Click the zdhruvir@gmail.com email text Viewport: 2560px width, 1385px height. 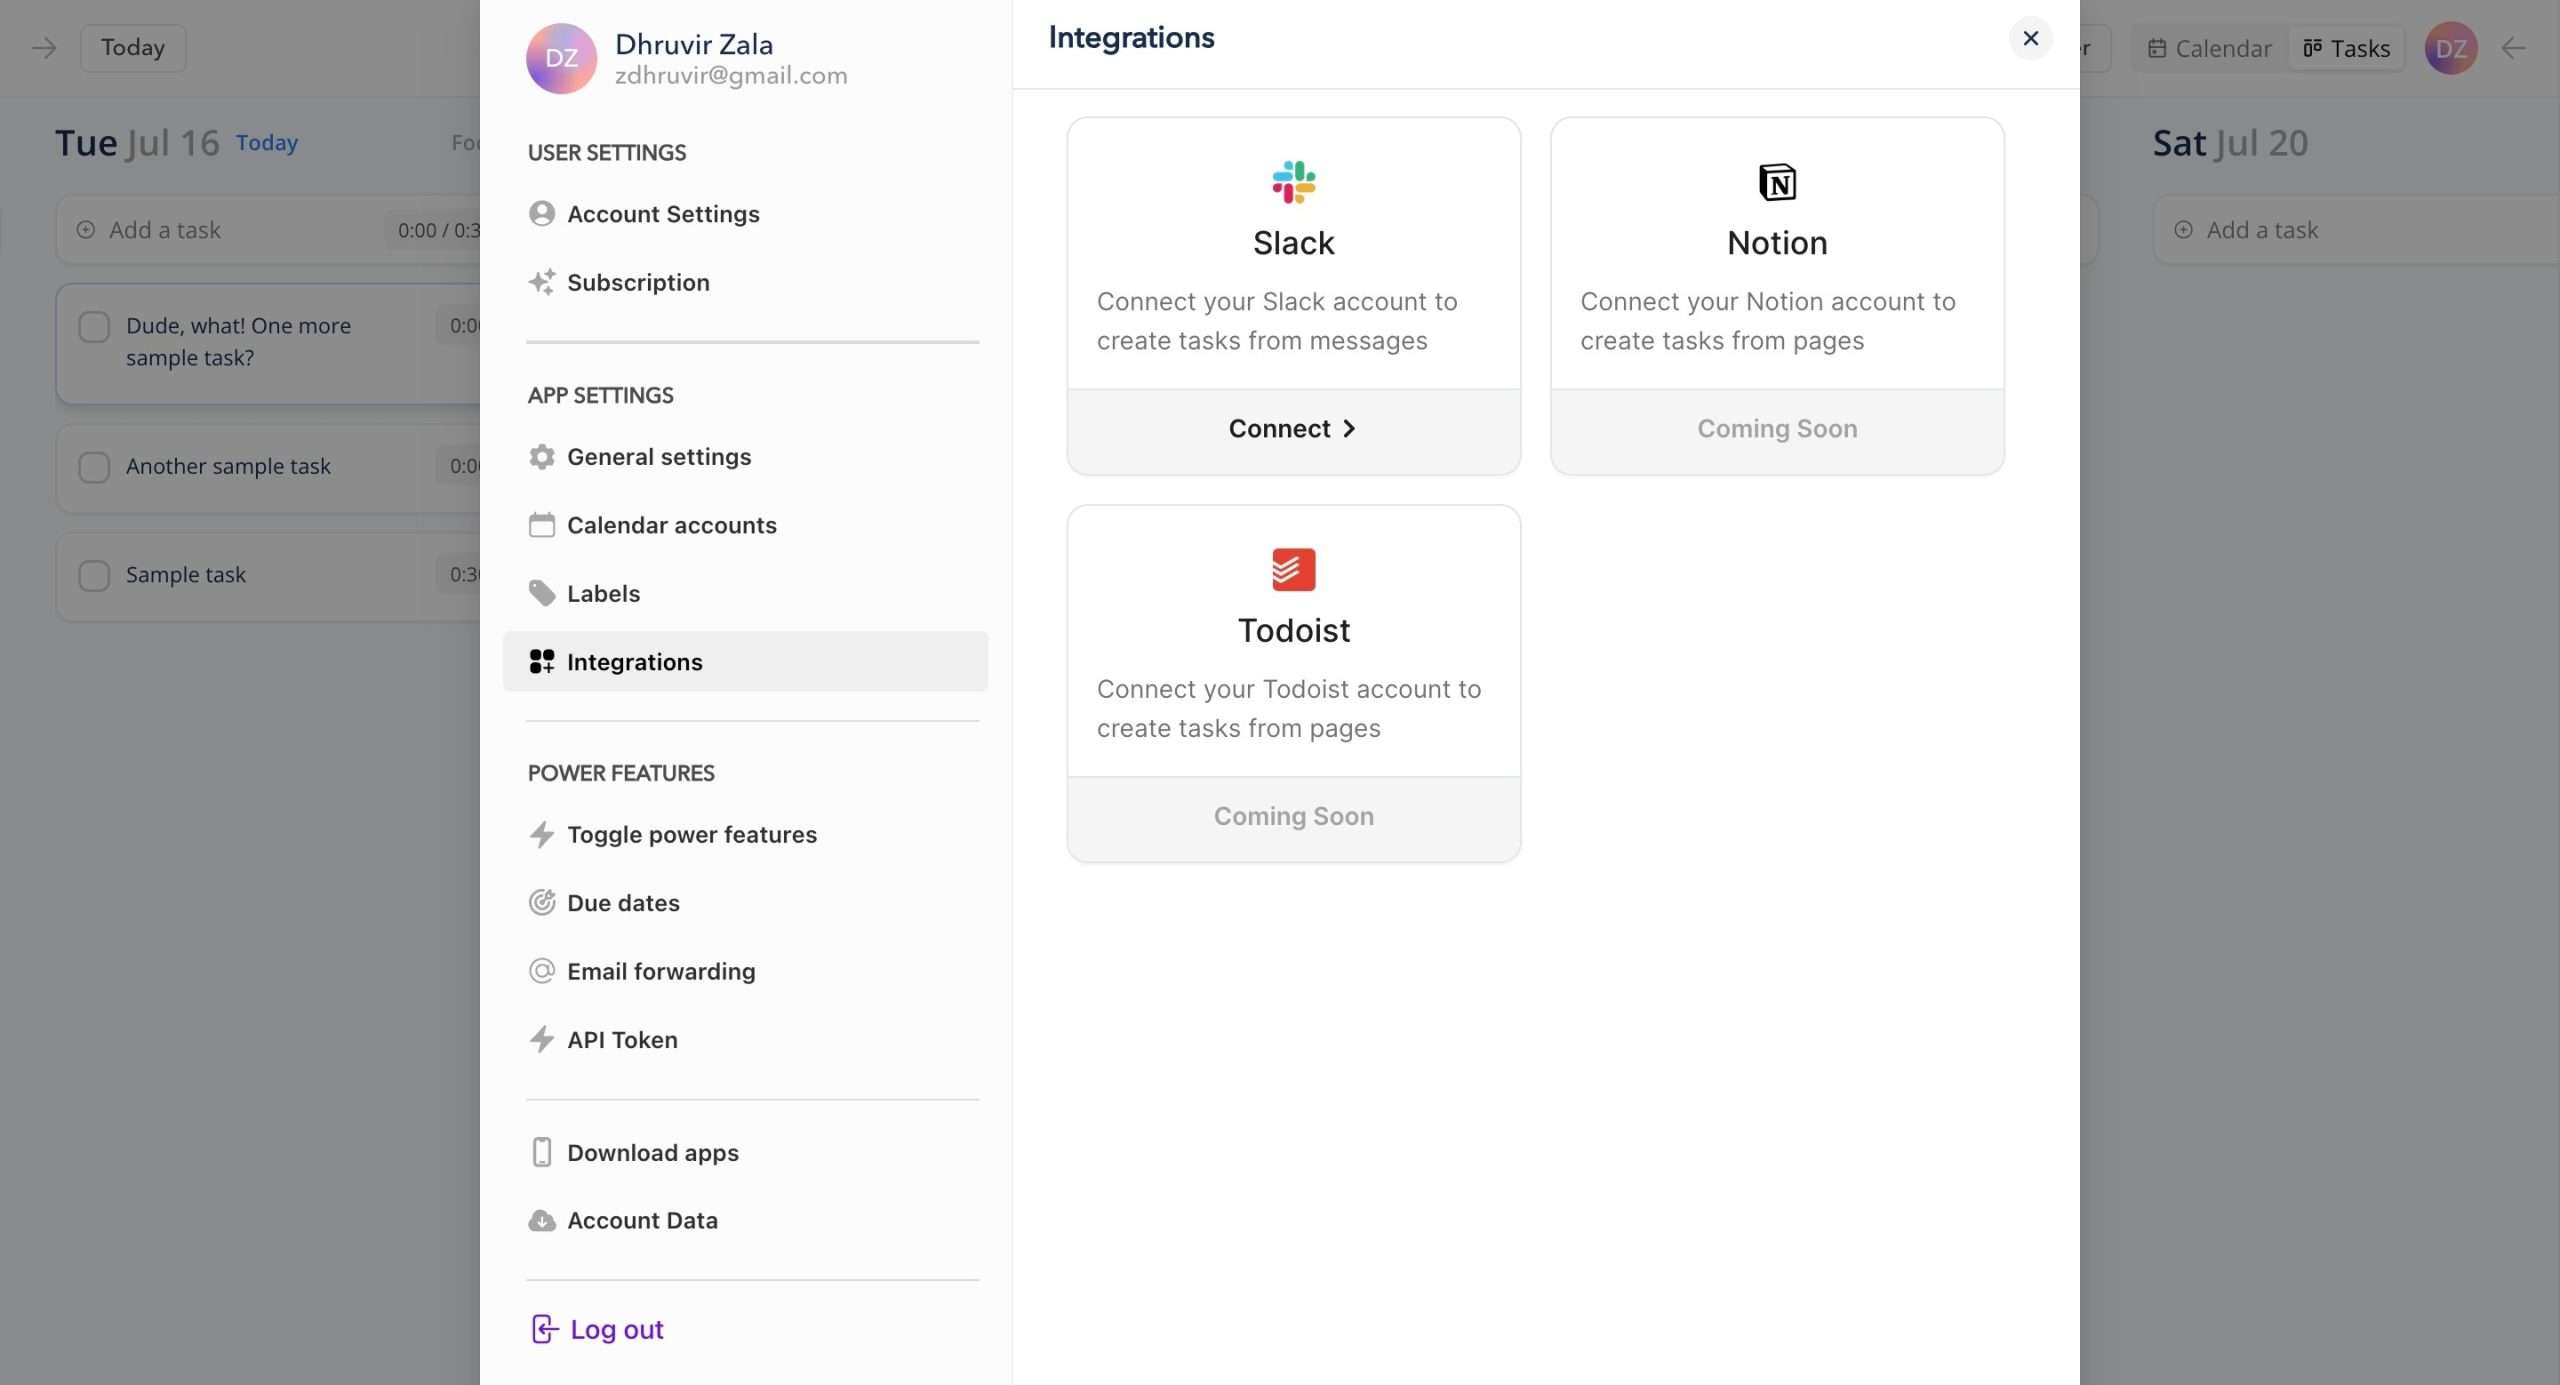point(731,76)
